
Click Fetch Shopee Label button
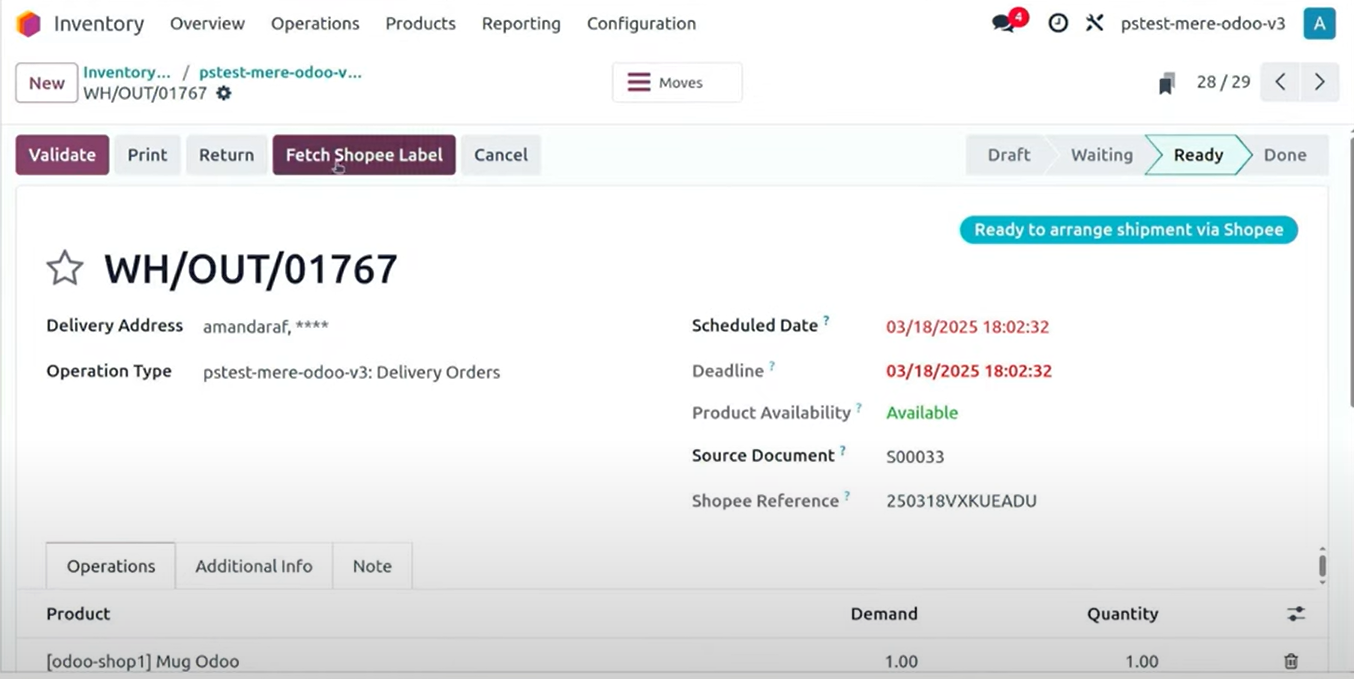[364, 155]
